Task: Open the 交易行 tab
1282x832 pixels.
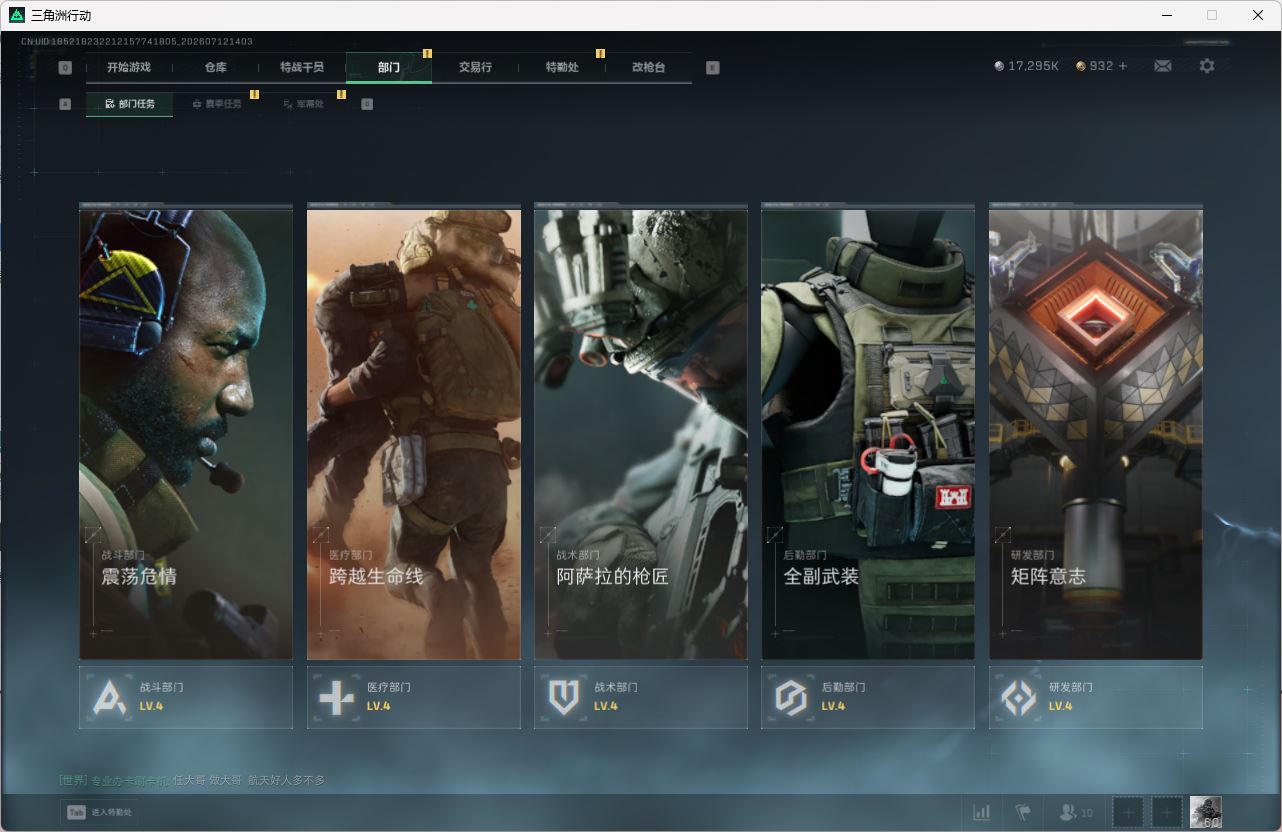Action: pyautogui.click(x=475, y=67)
